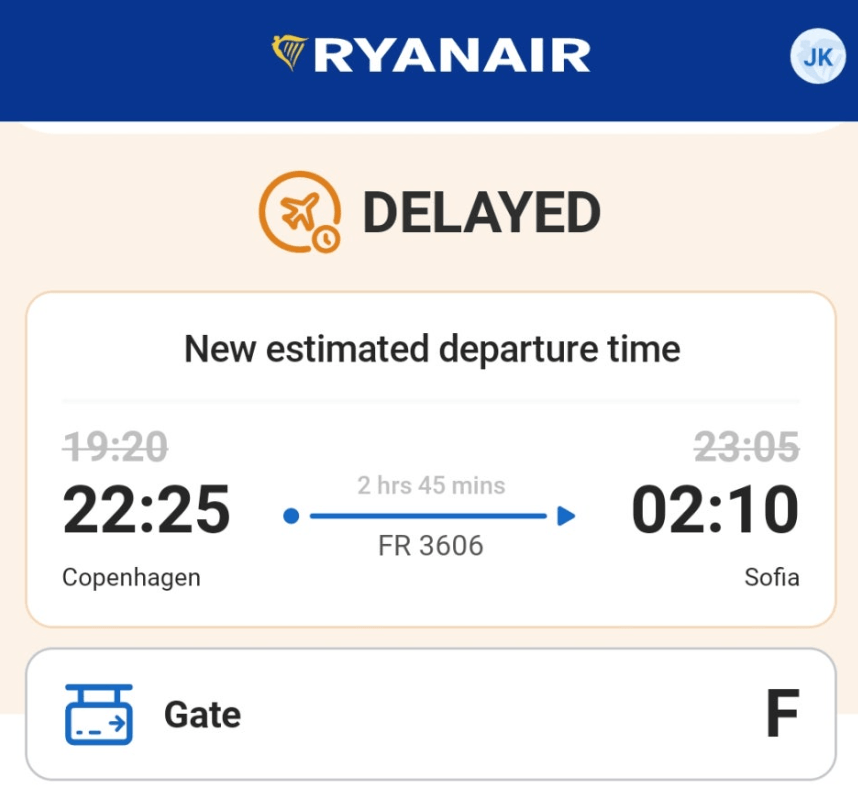Tap the gate letter F

coord(782,713)
